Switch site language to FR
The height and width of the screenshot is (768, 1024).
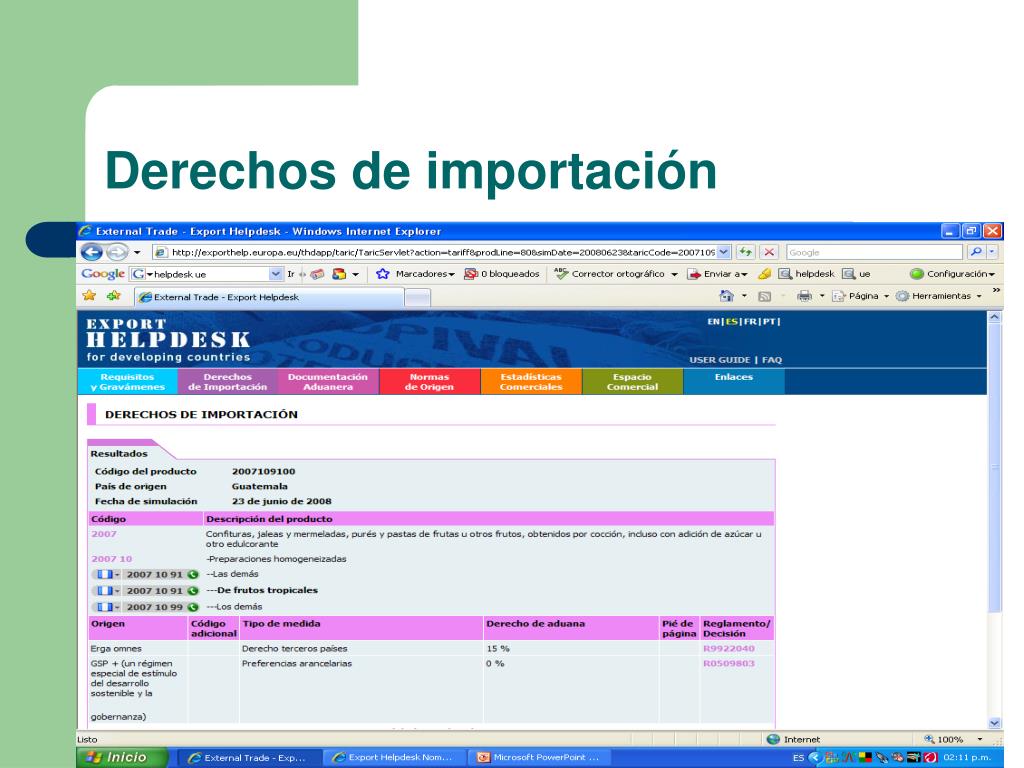(750, 321)
